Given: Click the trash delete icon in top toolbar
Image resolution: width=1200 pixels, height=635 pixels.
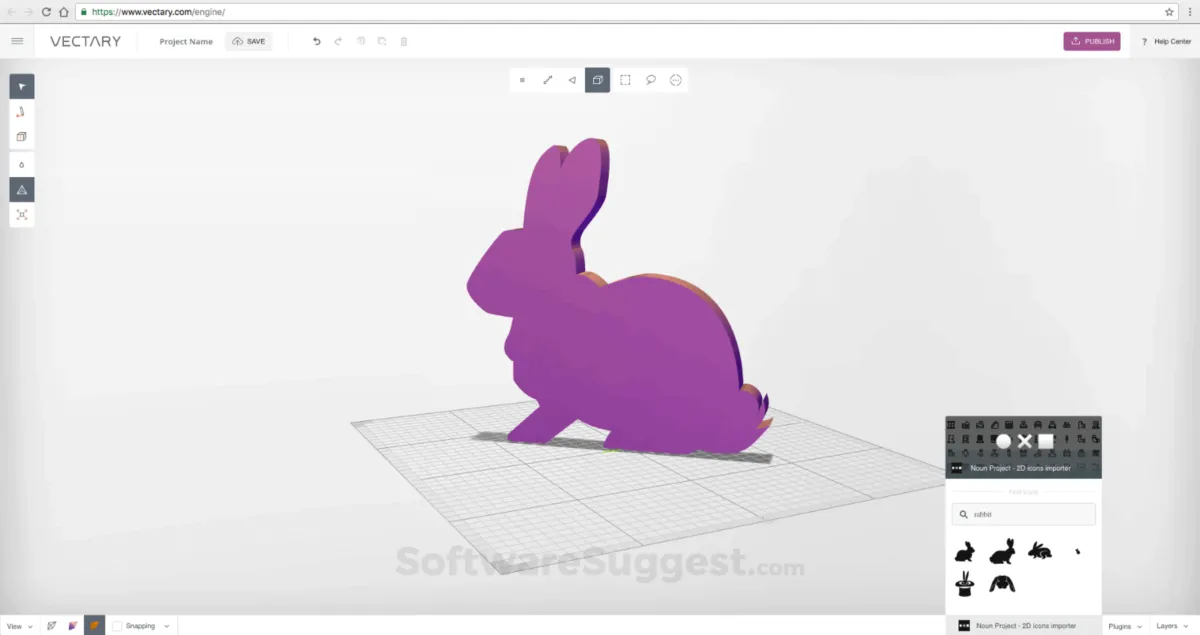Looking at the screenshot, I should click(x=404, y=41).
